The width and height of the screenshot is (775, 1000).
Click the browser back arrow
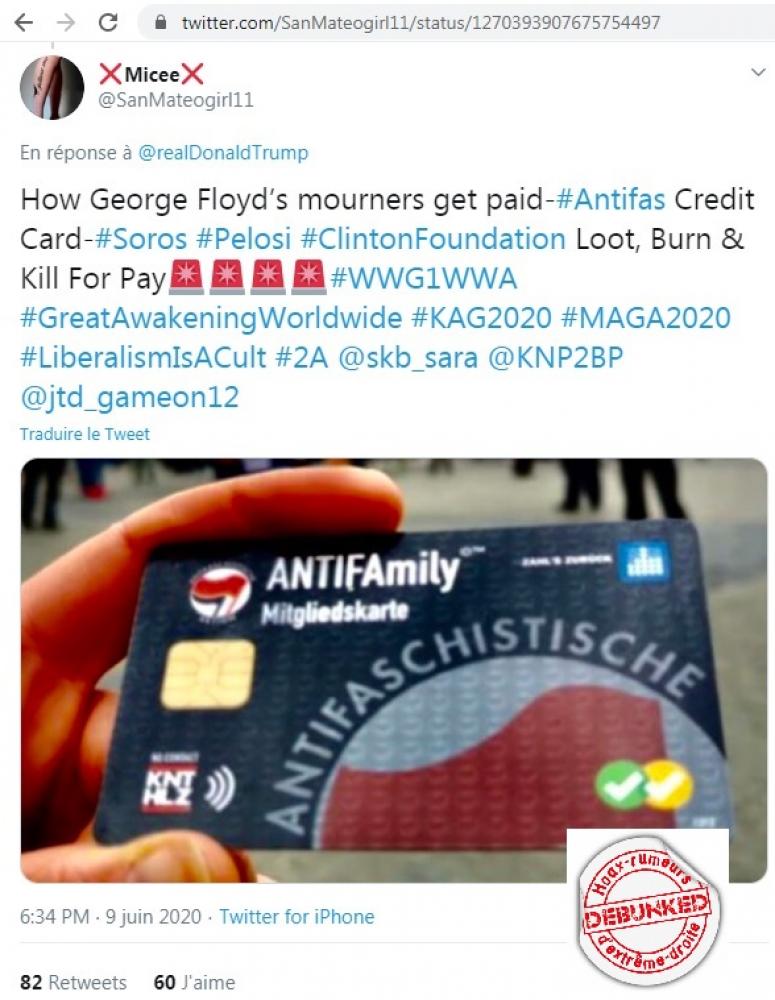[x=24, y=23]
